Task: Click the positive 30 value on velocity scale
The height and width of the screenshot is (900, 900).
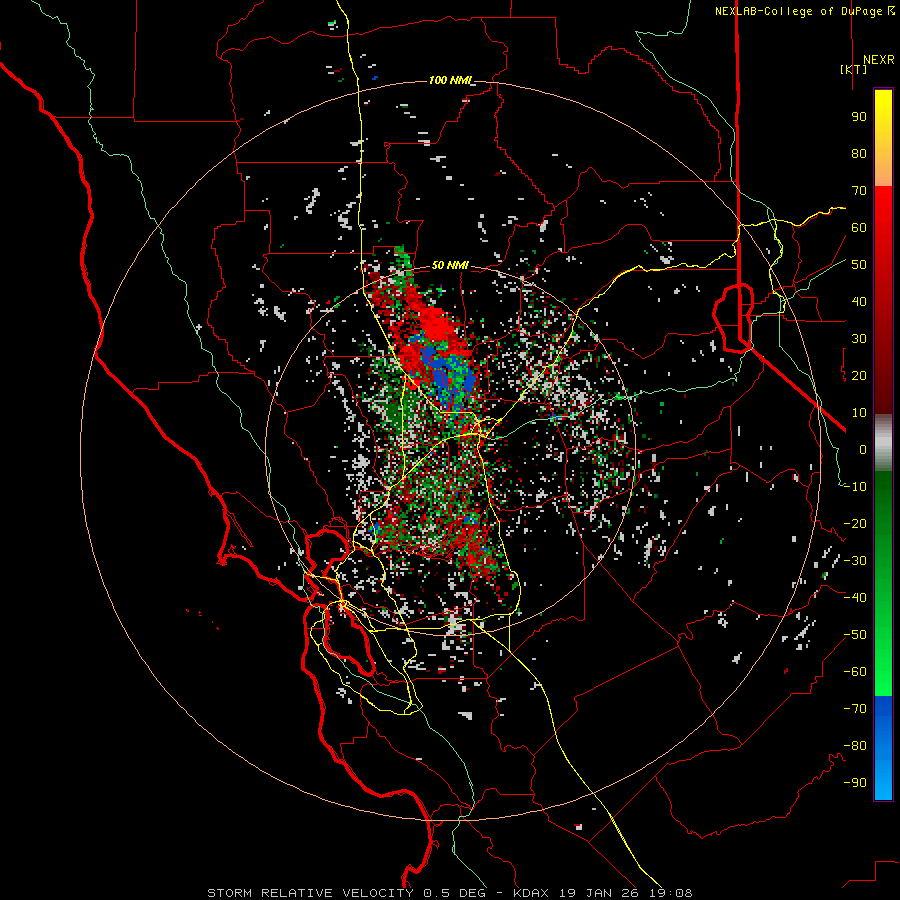Action: [x=859, y=339]
